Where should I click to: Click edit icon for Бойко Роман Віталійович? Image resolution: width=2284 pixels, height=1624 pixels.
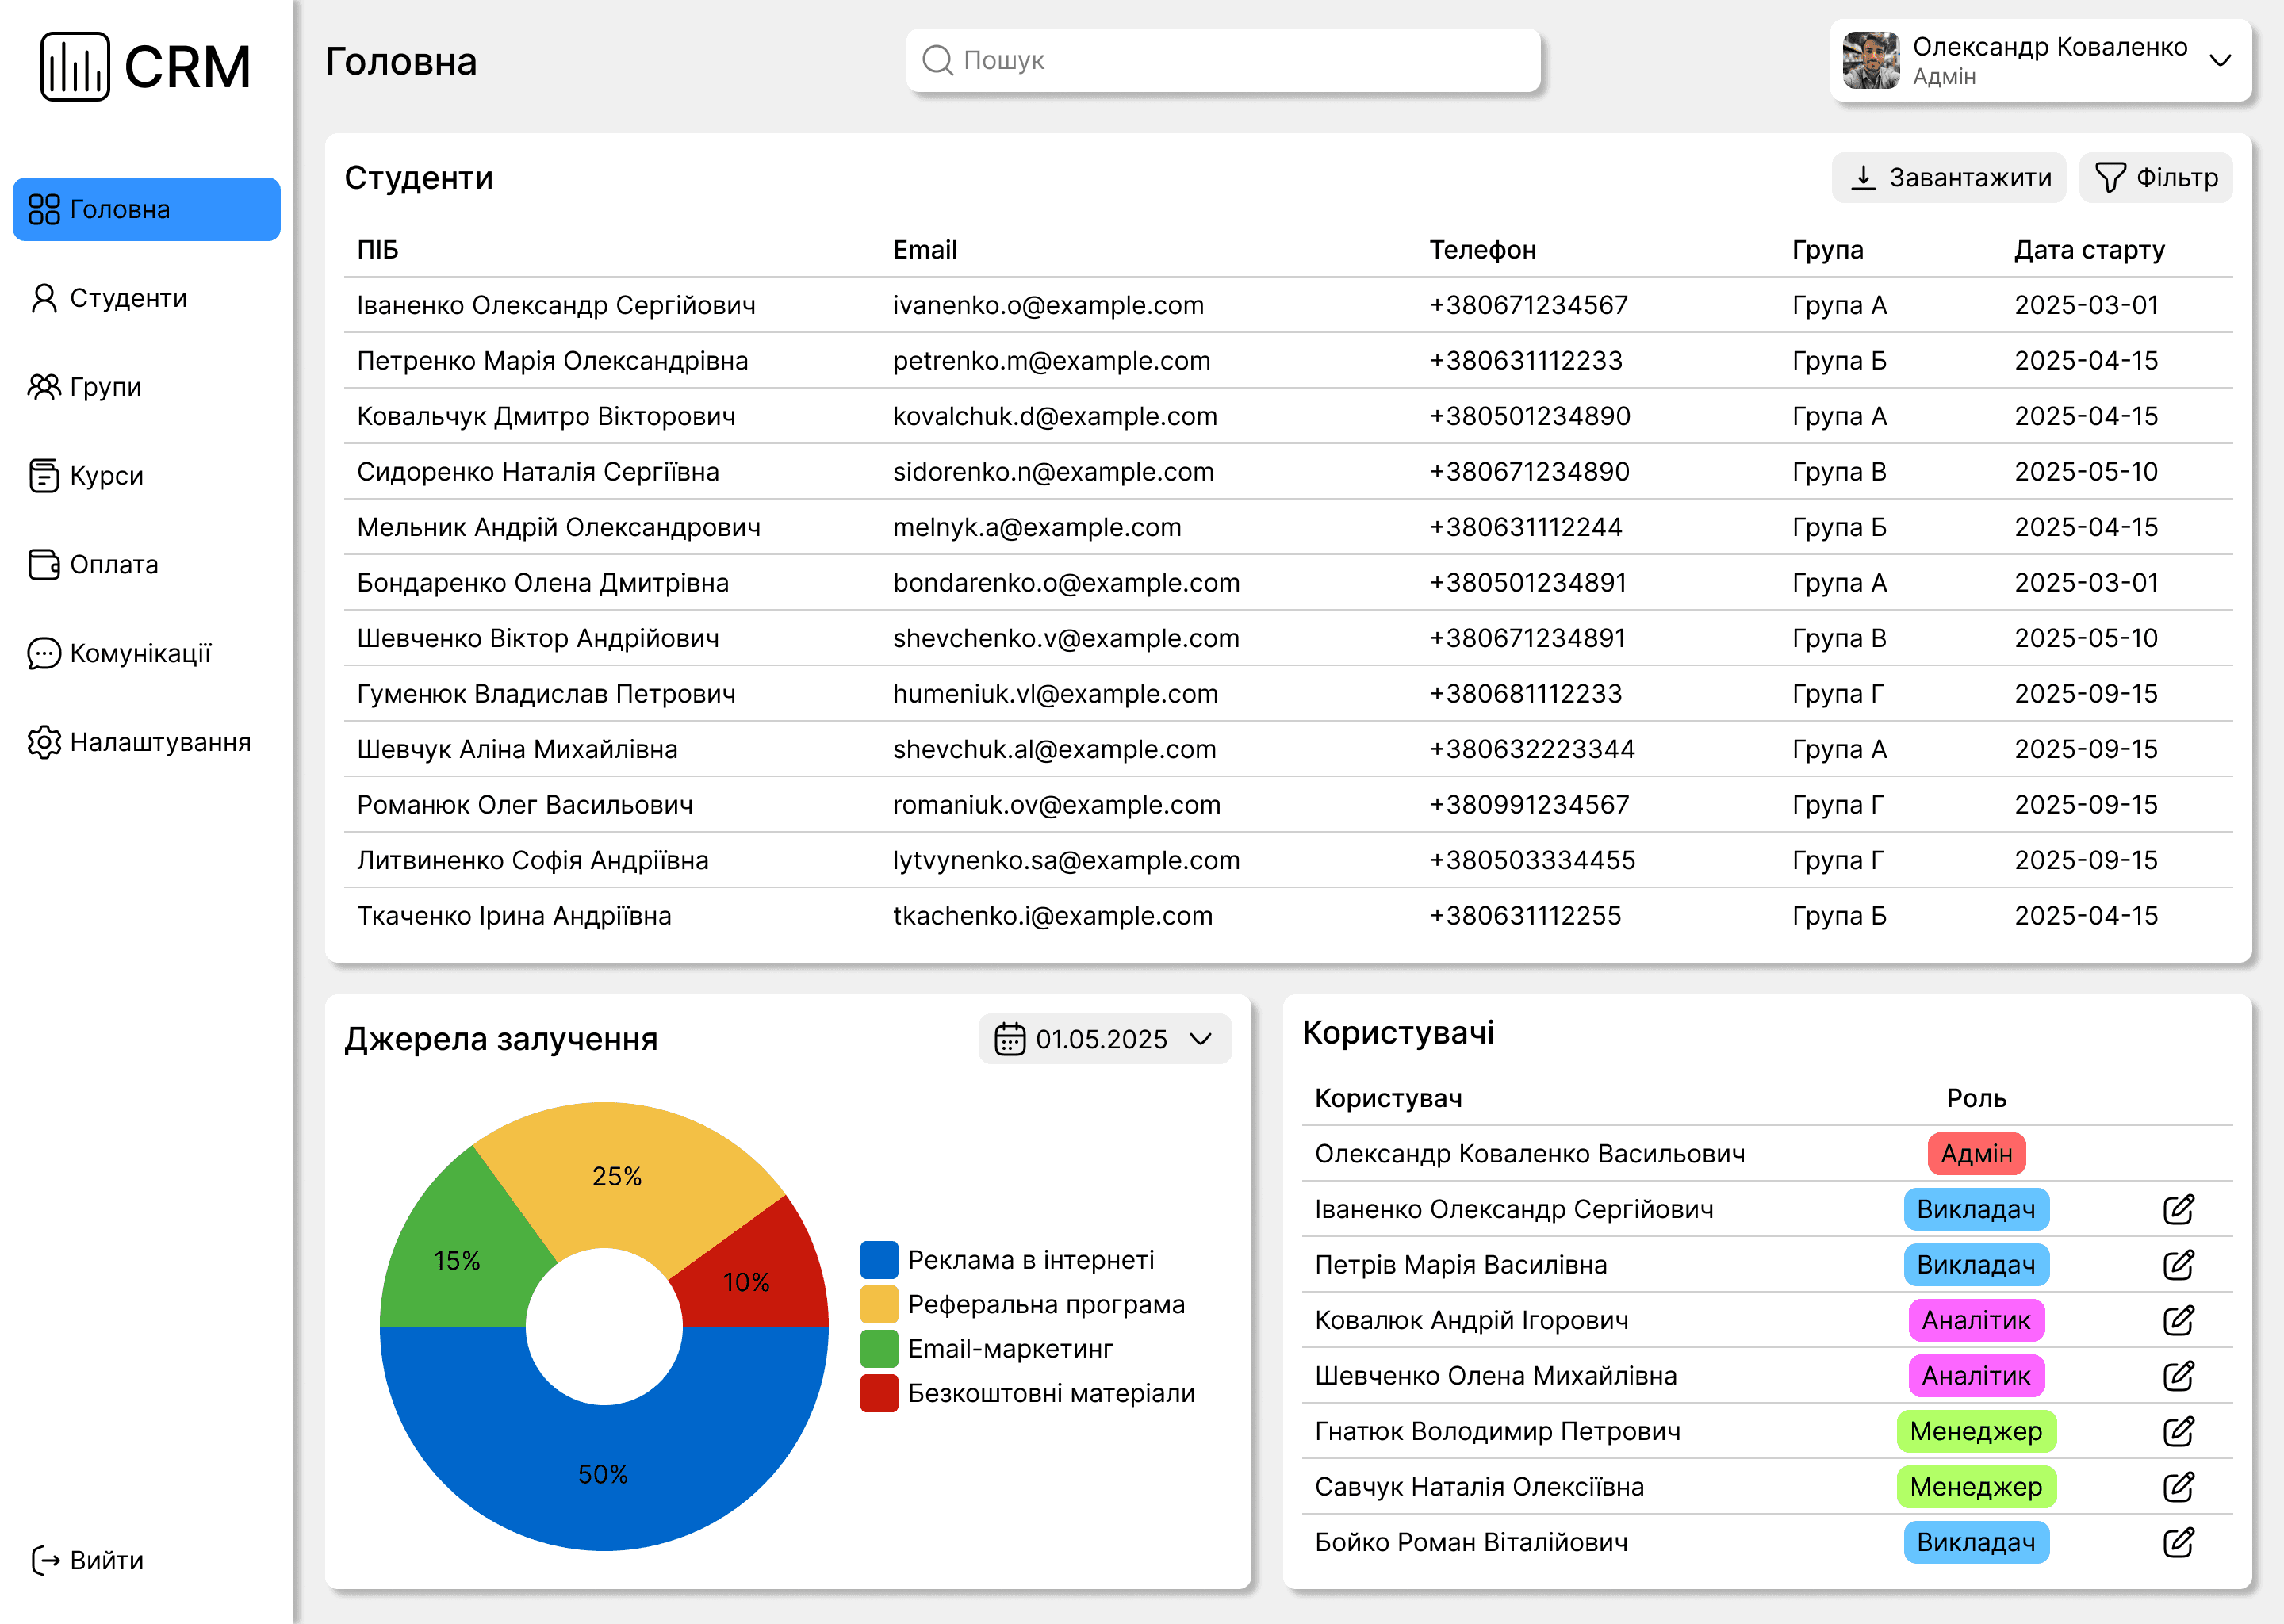[2177, 1542]
